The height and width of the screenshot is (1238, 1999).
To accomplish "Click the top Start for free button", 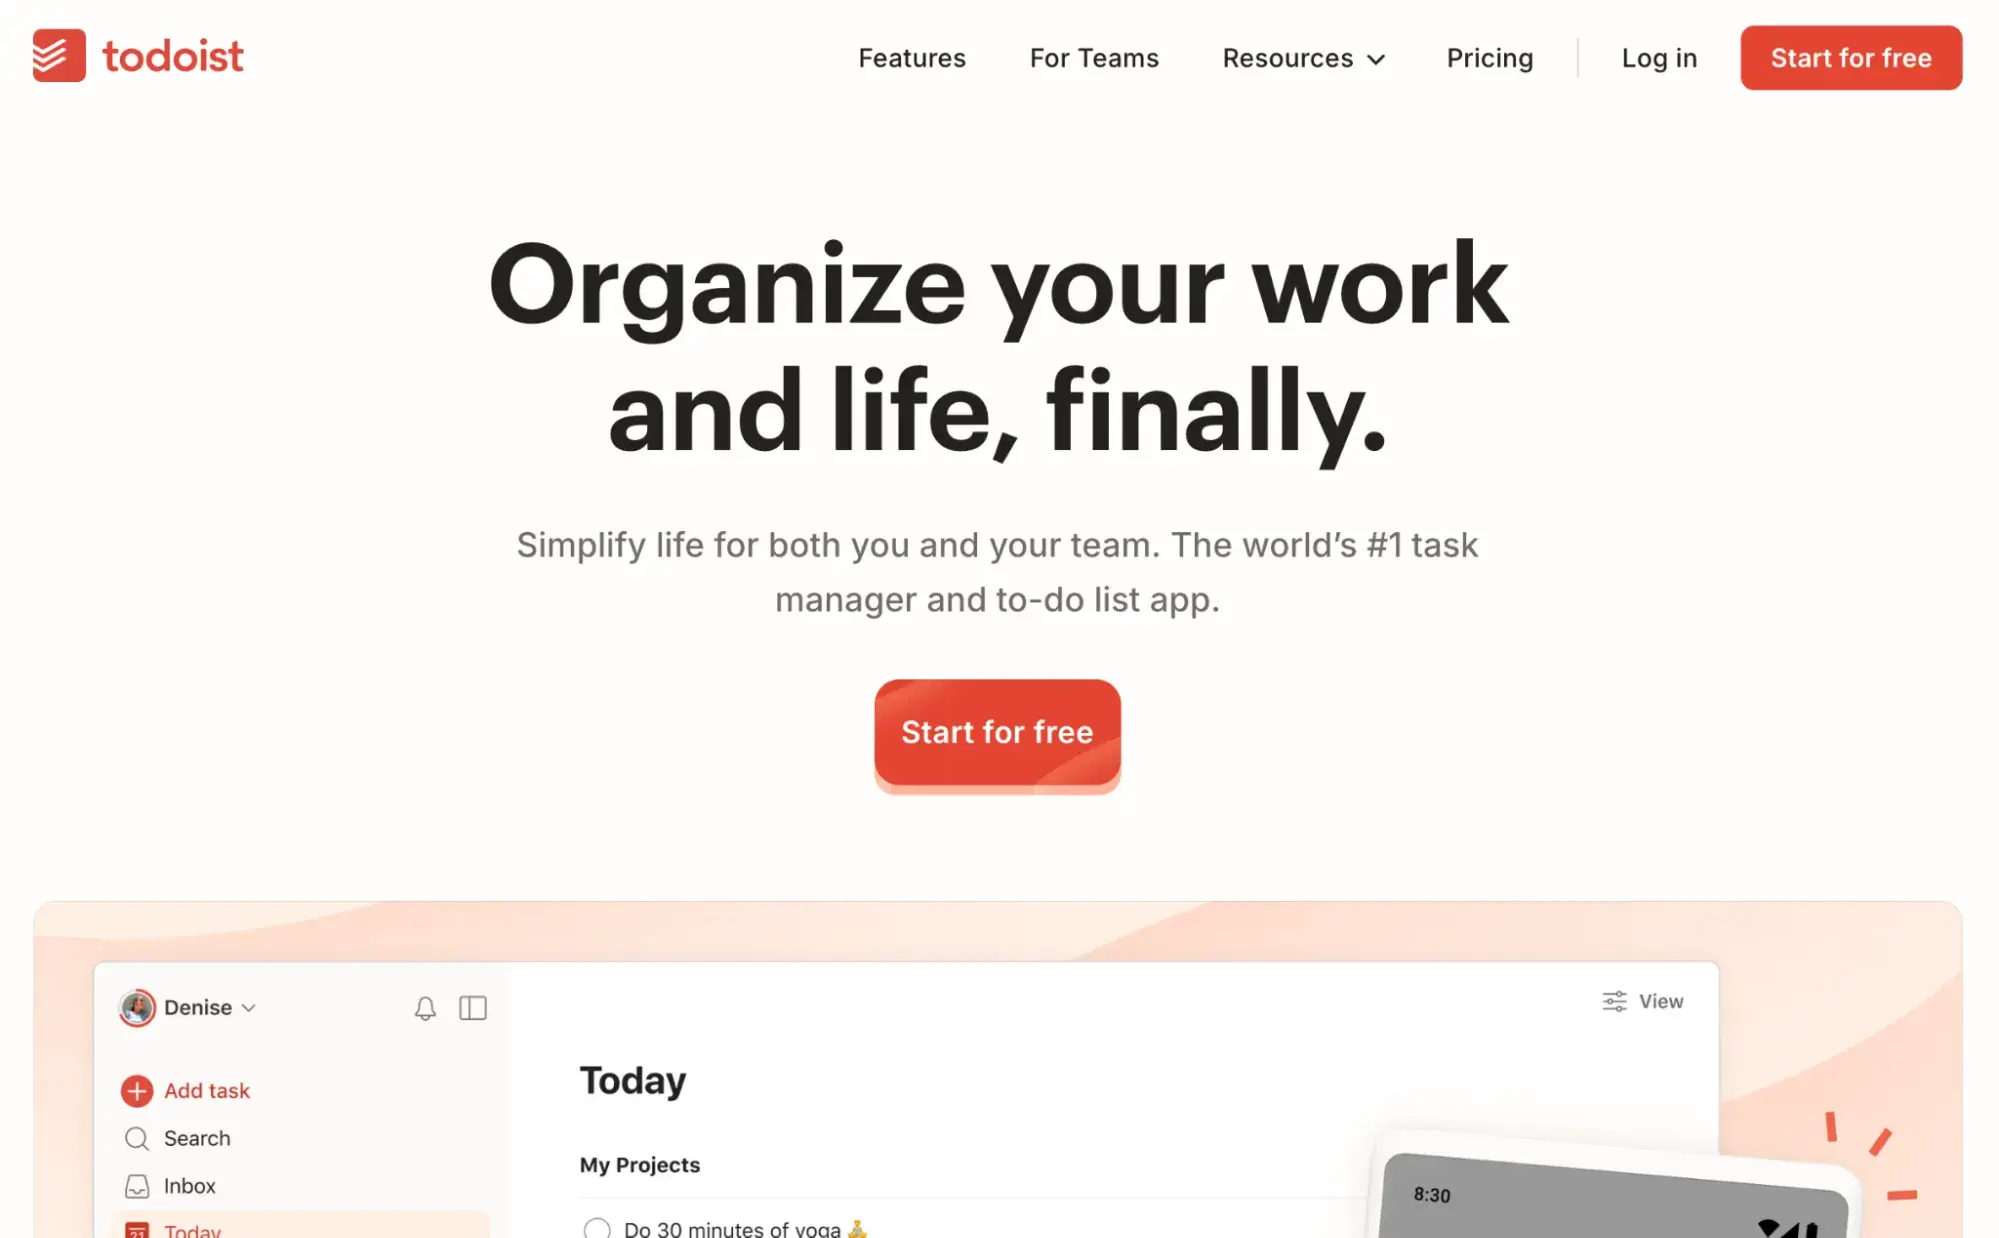I will coord(1851,57).
